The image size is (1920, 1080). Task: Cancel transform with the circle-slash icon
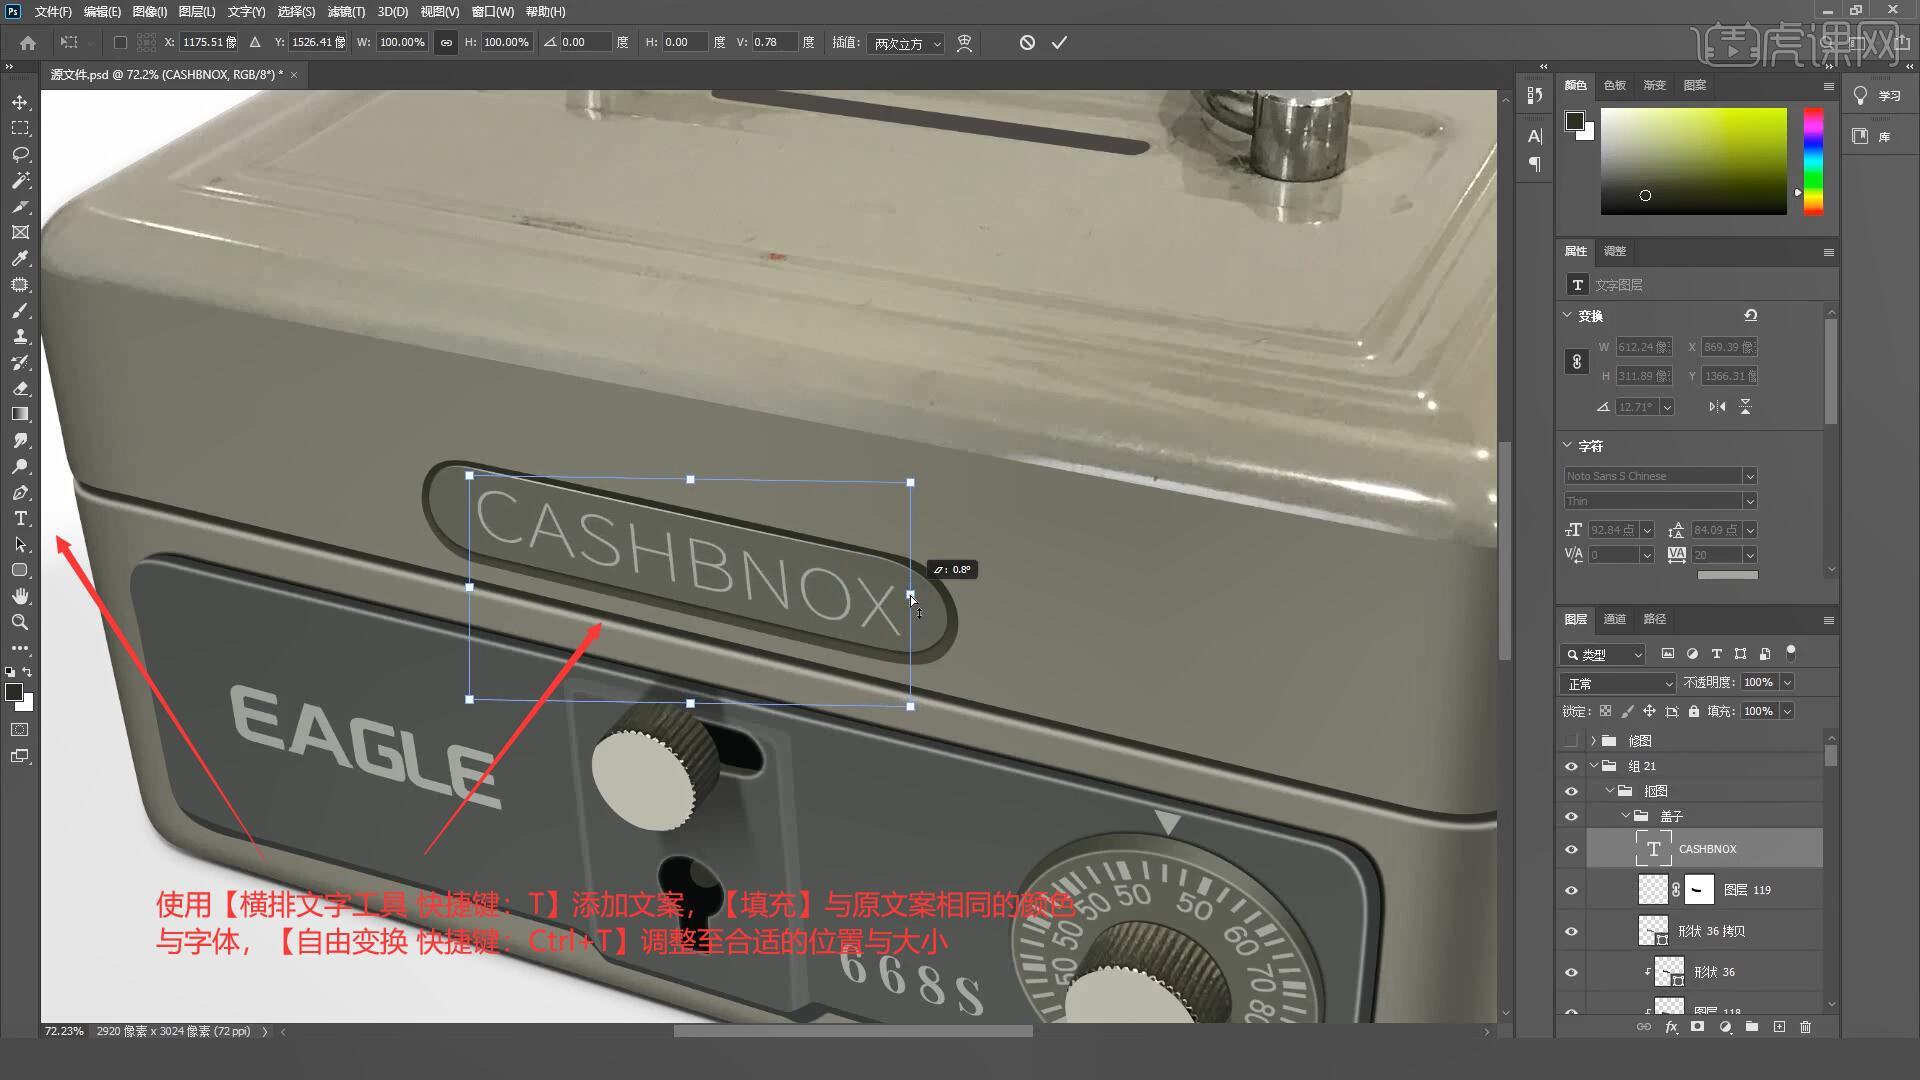(1027, 42)
